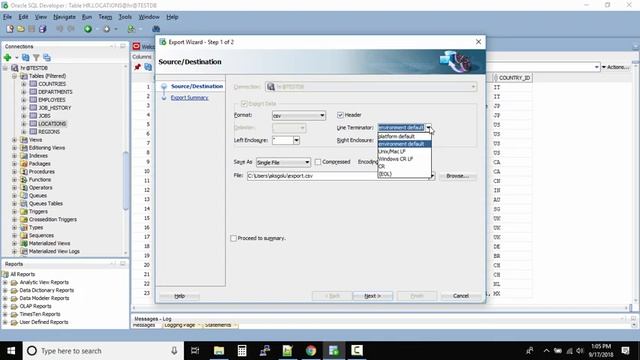
Task: Click the Task View taskbar icon
Action: pos(195,350)
